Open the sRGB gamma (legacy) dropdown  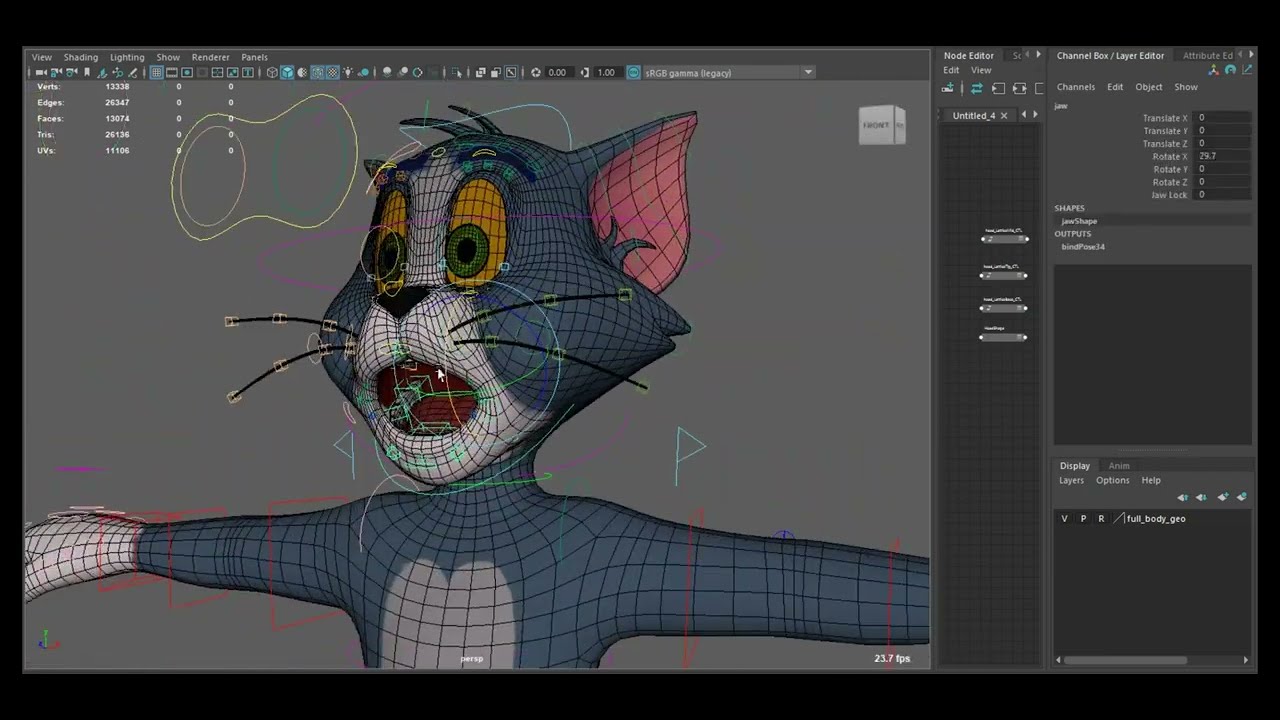(728, 73)
